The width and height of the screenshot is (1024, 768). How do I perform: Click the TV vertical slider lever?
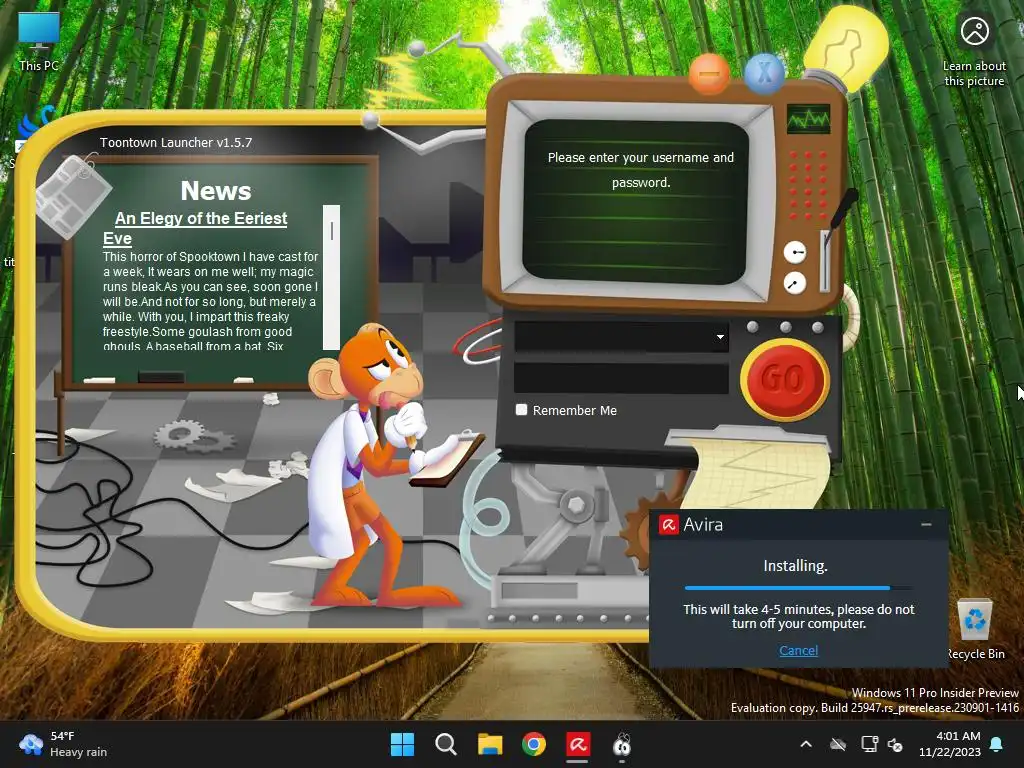tap(826, 261)
